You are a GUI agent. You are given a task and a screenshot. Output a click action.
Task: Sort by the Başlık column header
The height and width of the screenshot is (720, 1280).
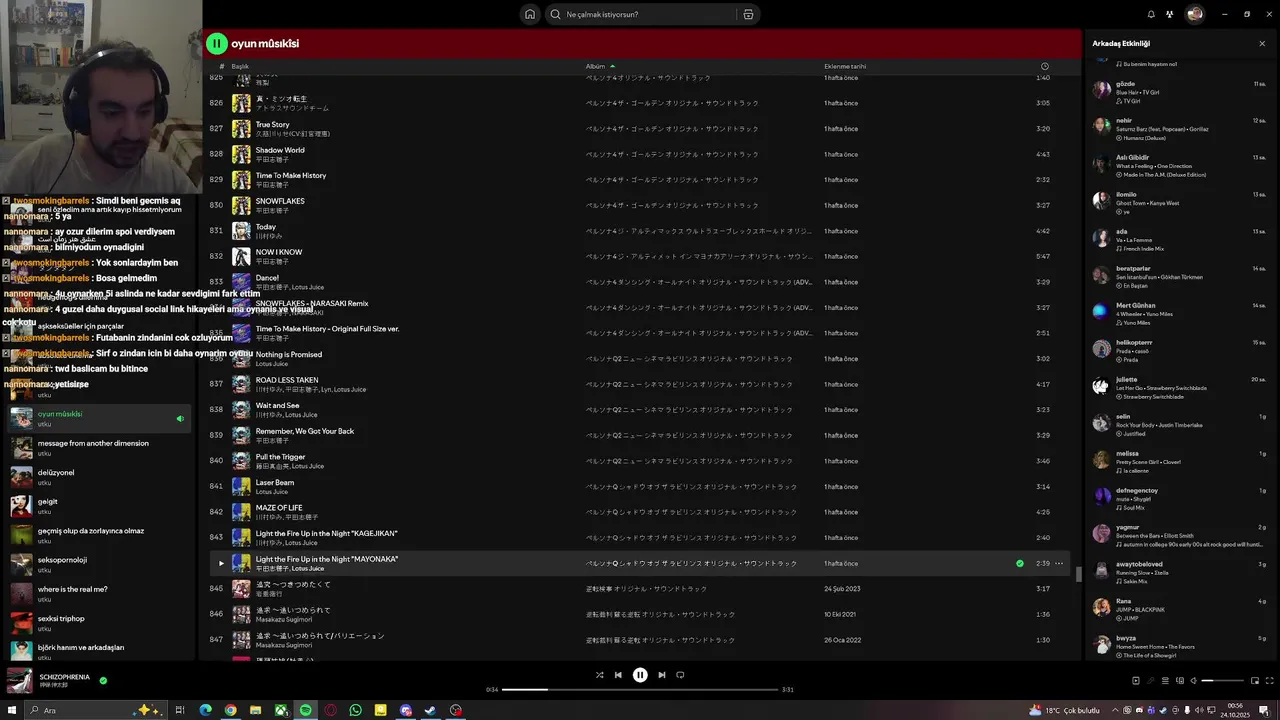click(x=240, y=66)
